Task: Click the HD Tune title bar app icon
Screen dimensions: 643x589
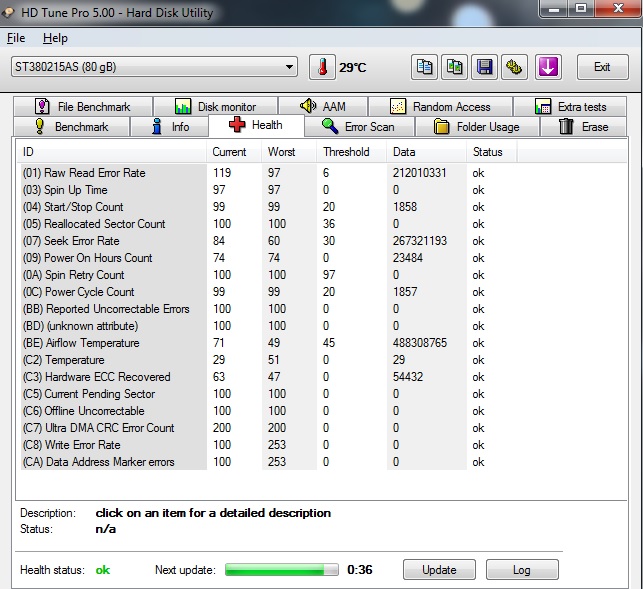Action: tap(8, 12)
